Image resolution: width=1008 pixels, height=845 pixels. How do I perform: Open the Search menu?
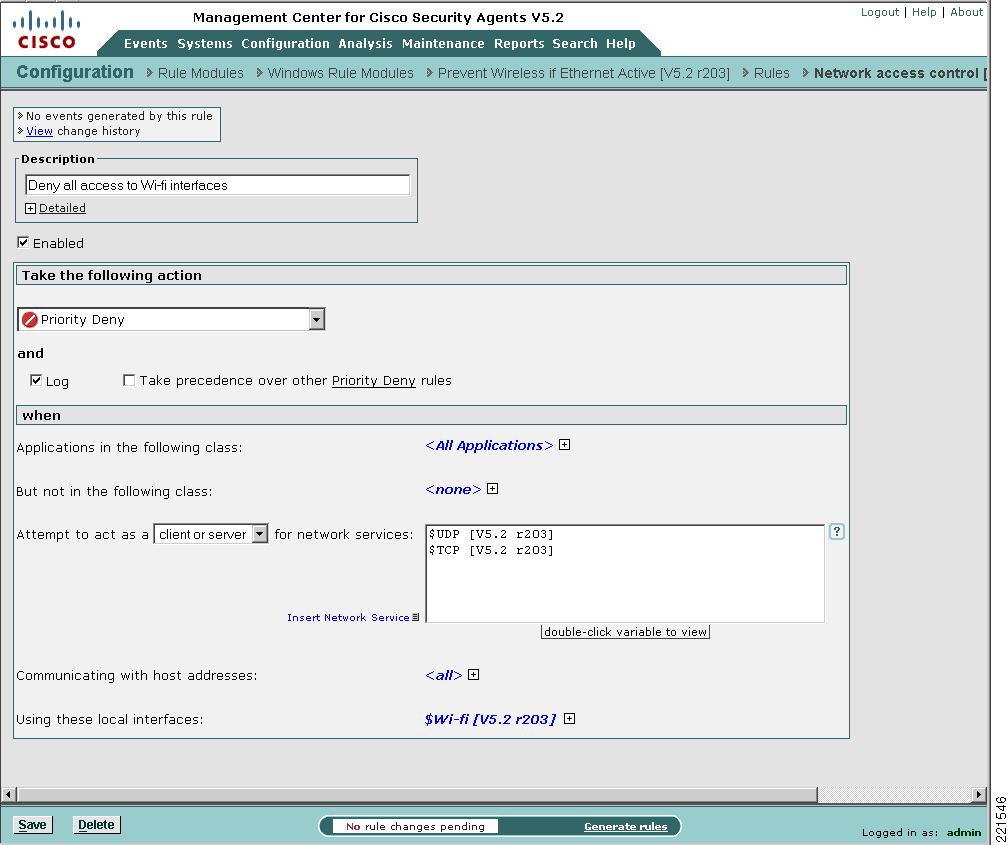(575, 44)
